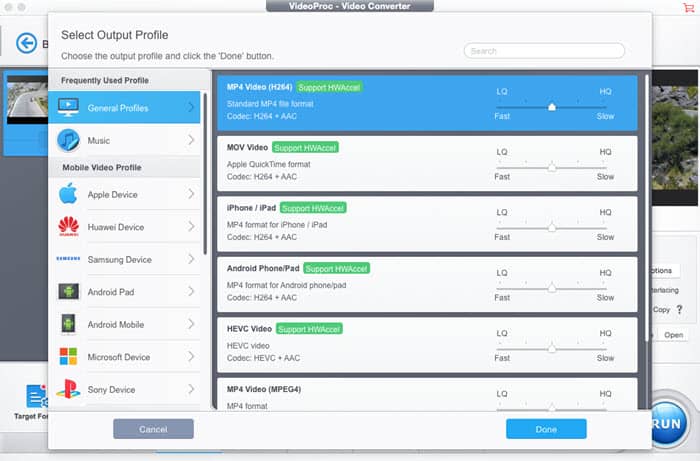Click the Cancel button
Image resolution: width=700 pixels, height=461 pixels.
pos(153,429)
